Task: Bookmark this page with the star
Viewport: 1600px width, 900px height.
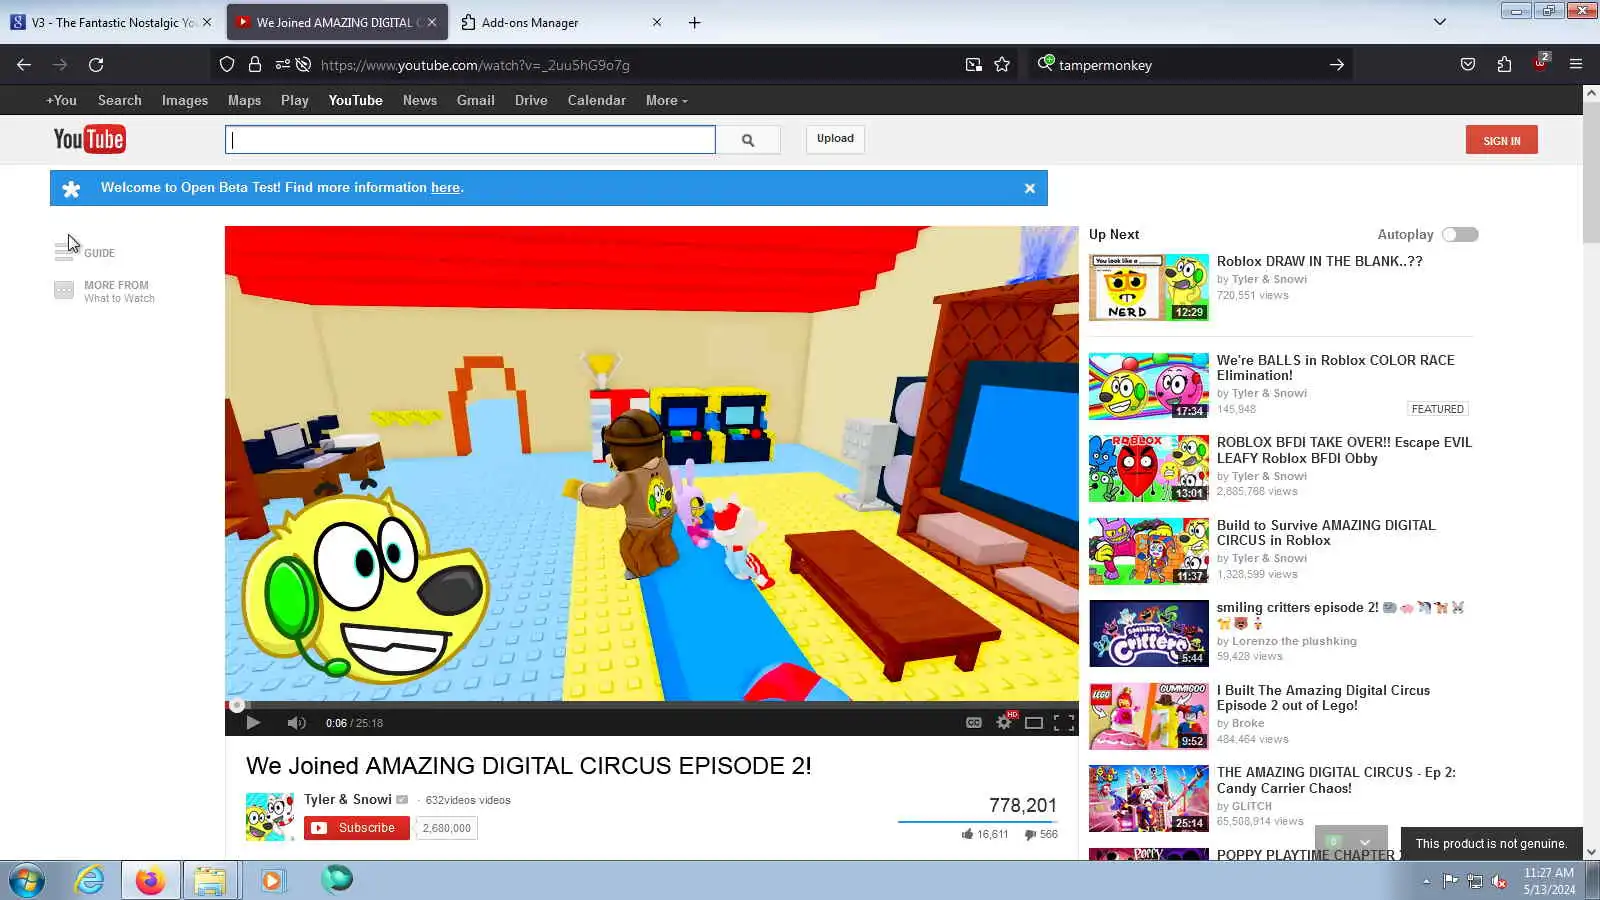Action: pyautogui.click(x=1002, y=65)
